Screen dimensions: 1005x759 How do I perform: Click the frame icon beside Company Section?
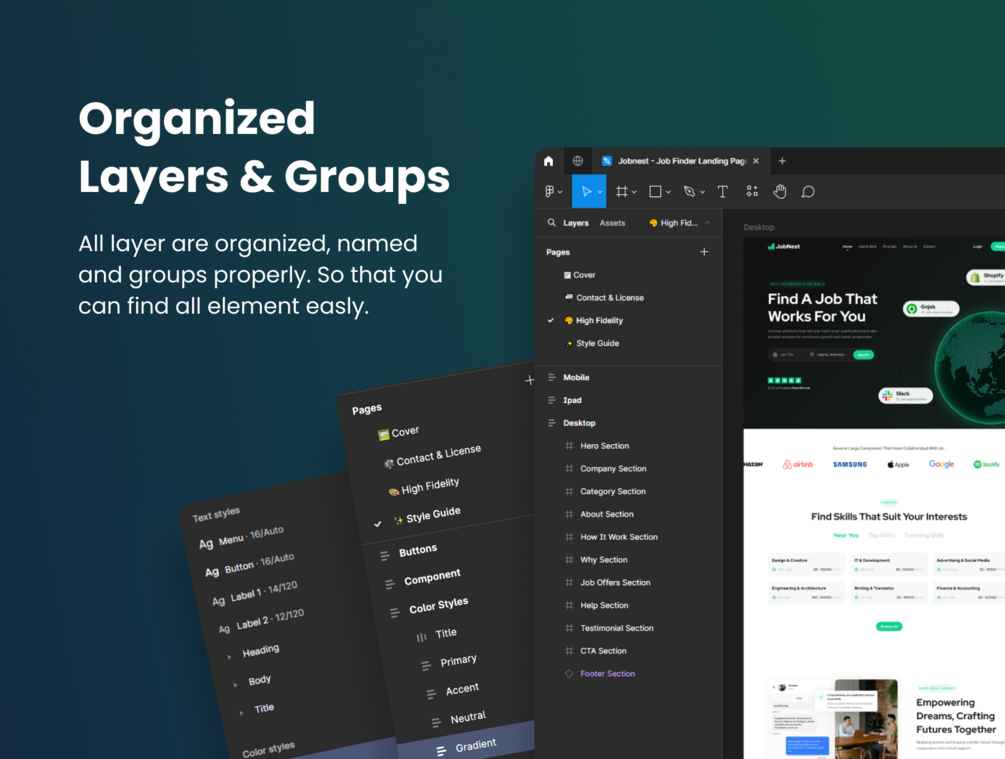click(569, 469)
